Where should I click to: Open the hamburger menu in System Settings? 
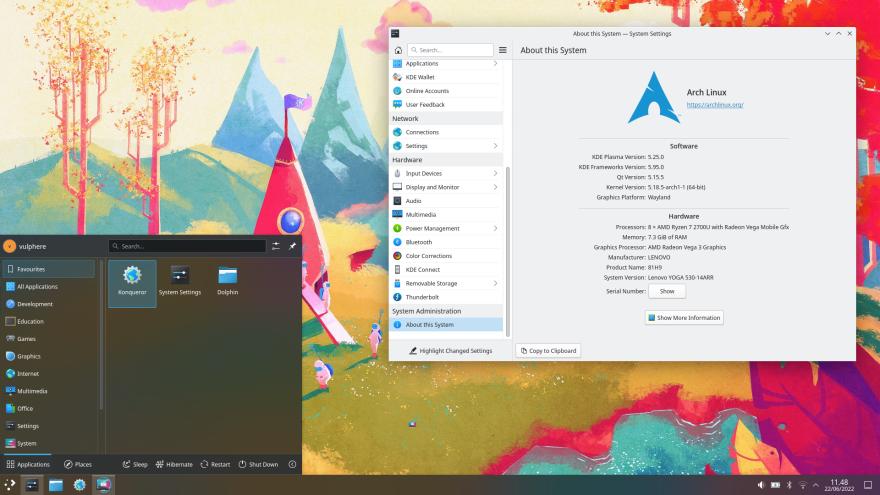coord(503,50)
